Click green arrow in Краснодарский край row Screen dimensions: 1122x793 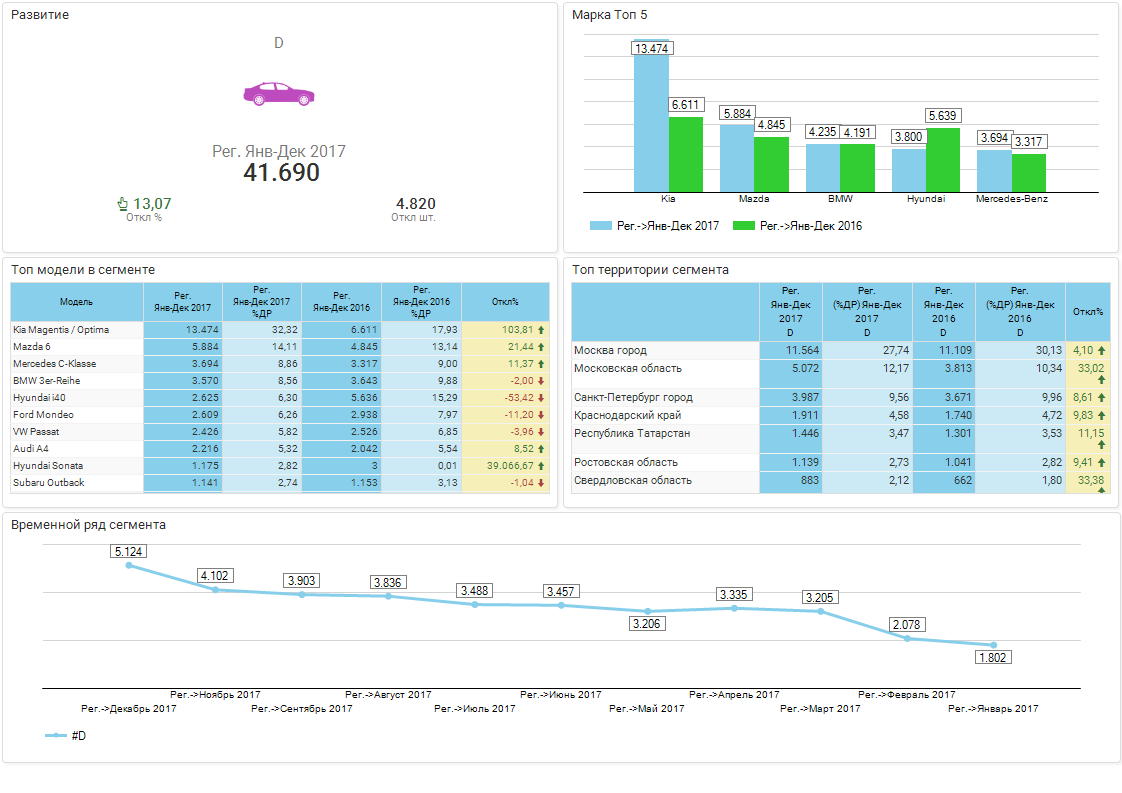pos(1102,415)
